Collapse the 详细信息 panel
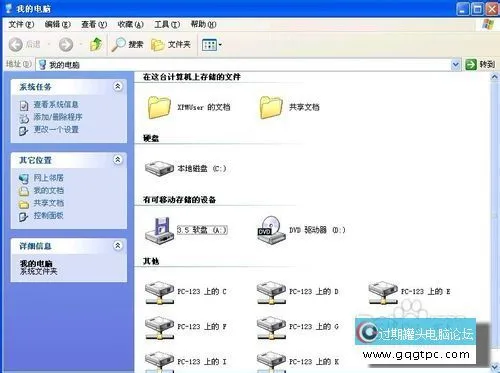 click(118, 246)
